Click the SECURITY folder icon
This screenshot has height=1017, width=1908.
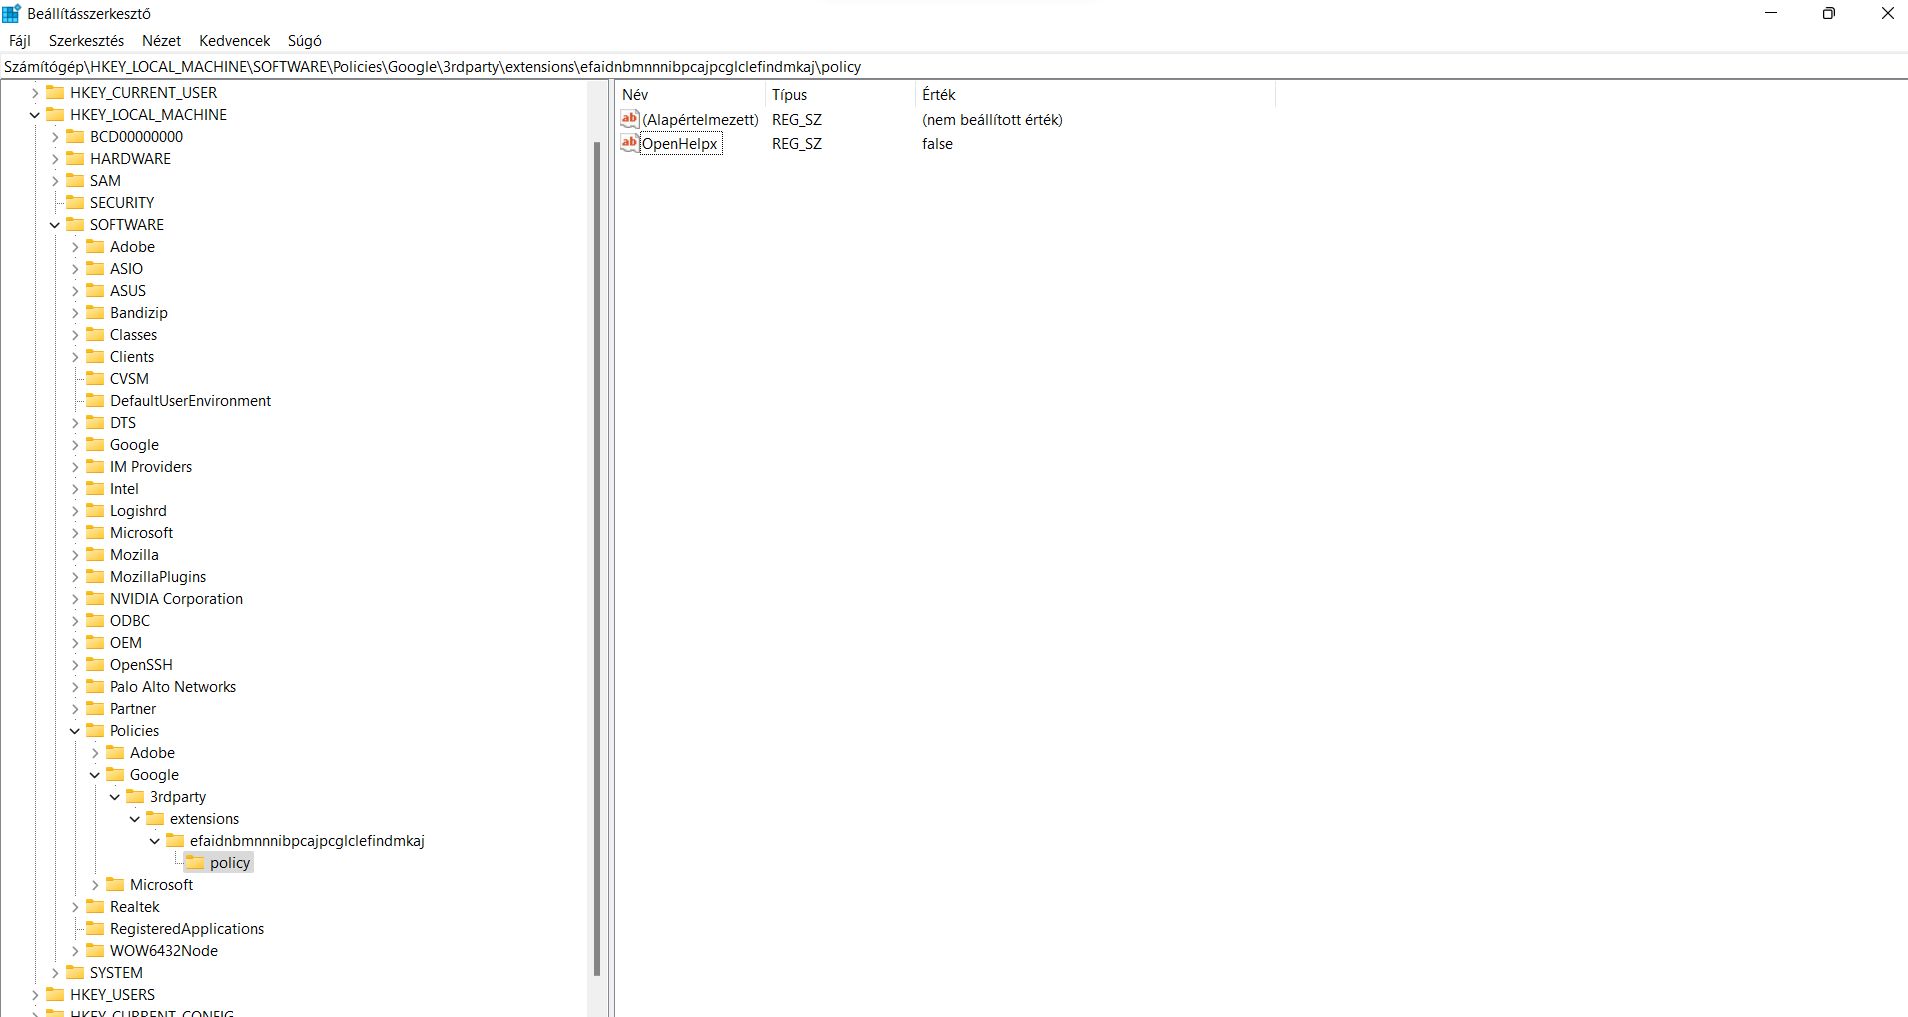(75, 202)
